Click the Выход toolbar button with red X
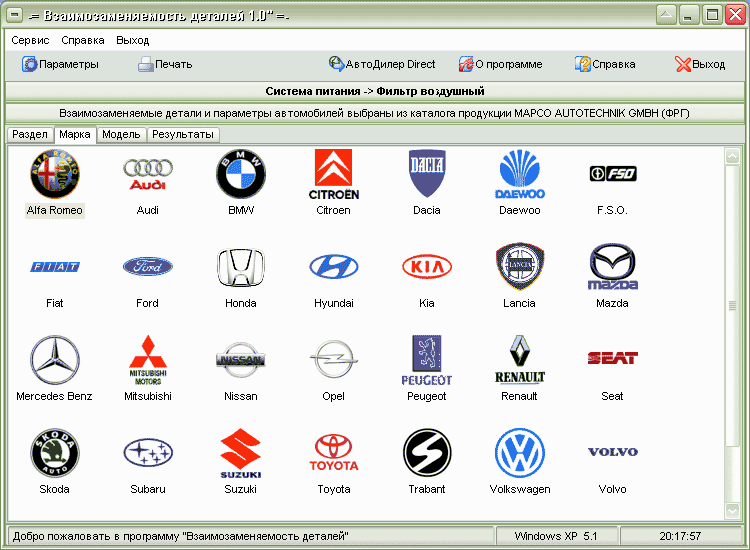Screen dimensions: 750x550 [700, 64]
